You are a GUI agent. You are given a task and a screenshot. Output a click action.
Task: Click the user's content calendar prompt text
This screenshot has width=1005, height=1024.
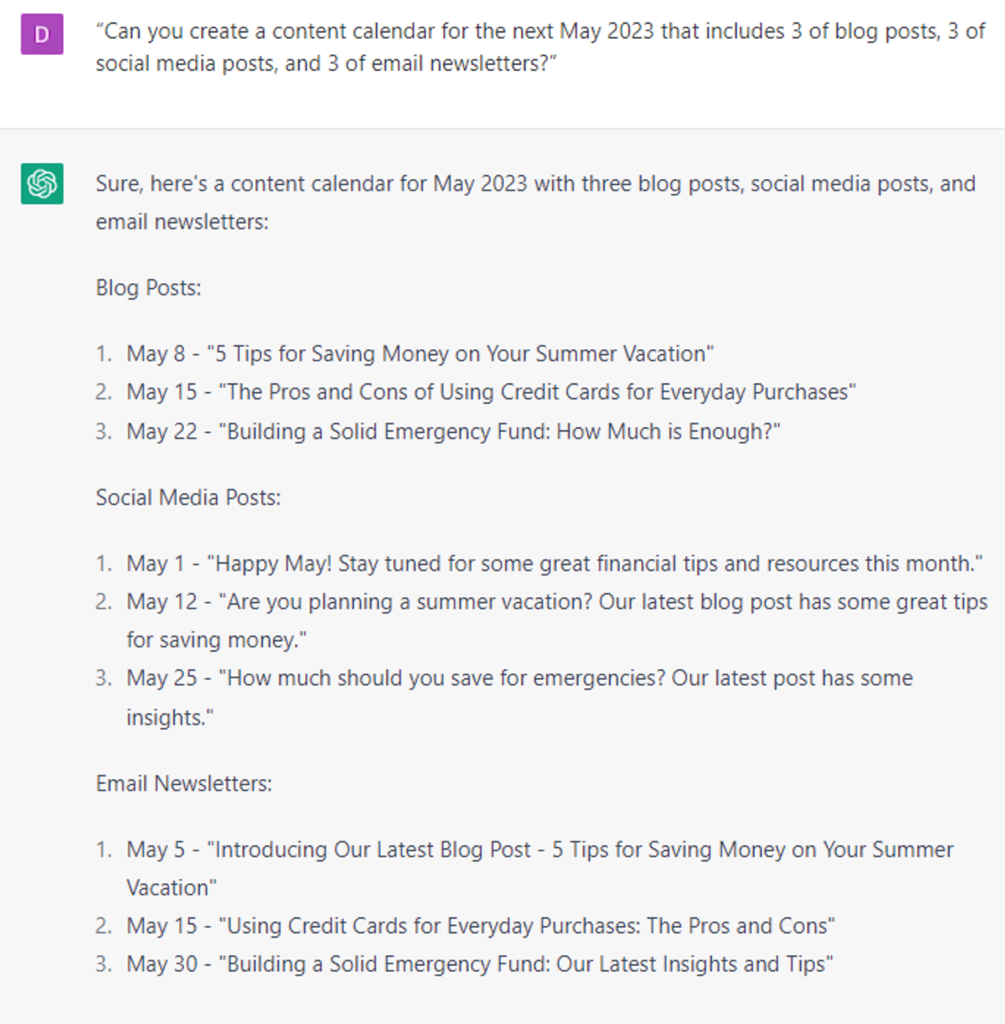pyautogui.click(x=540, y=47)
